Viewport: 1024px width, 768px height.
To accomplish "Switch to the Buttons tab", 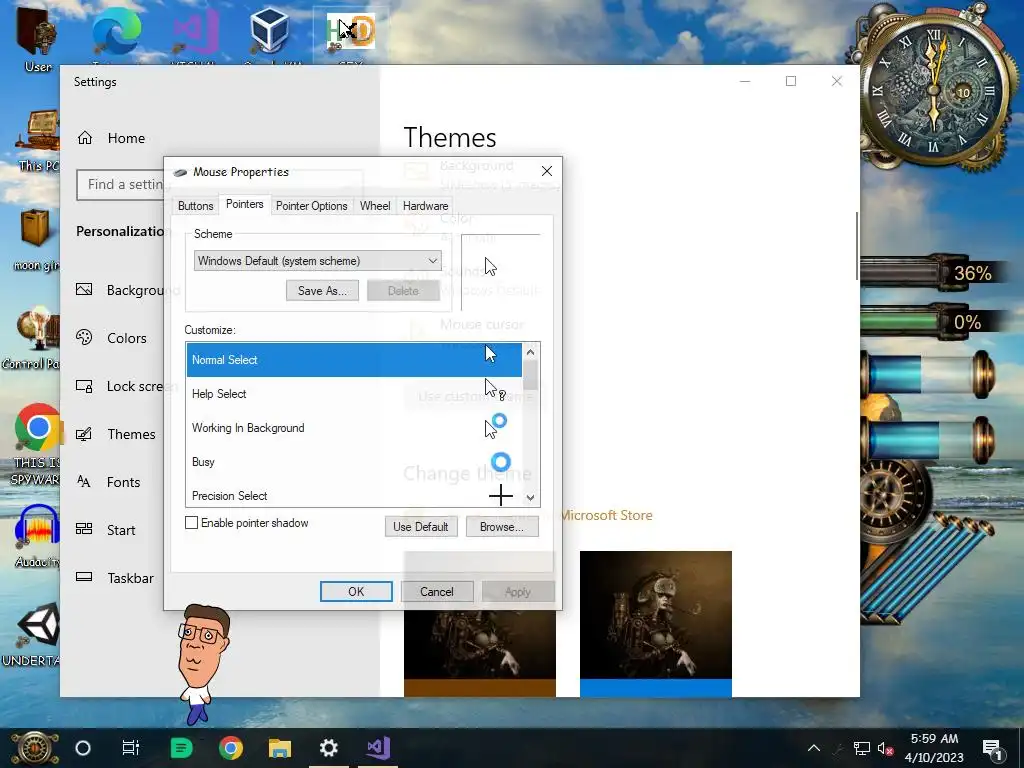I will point(195,206).
